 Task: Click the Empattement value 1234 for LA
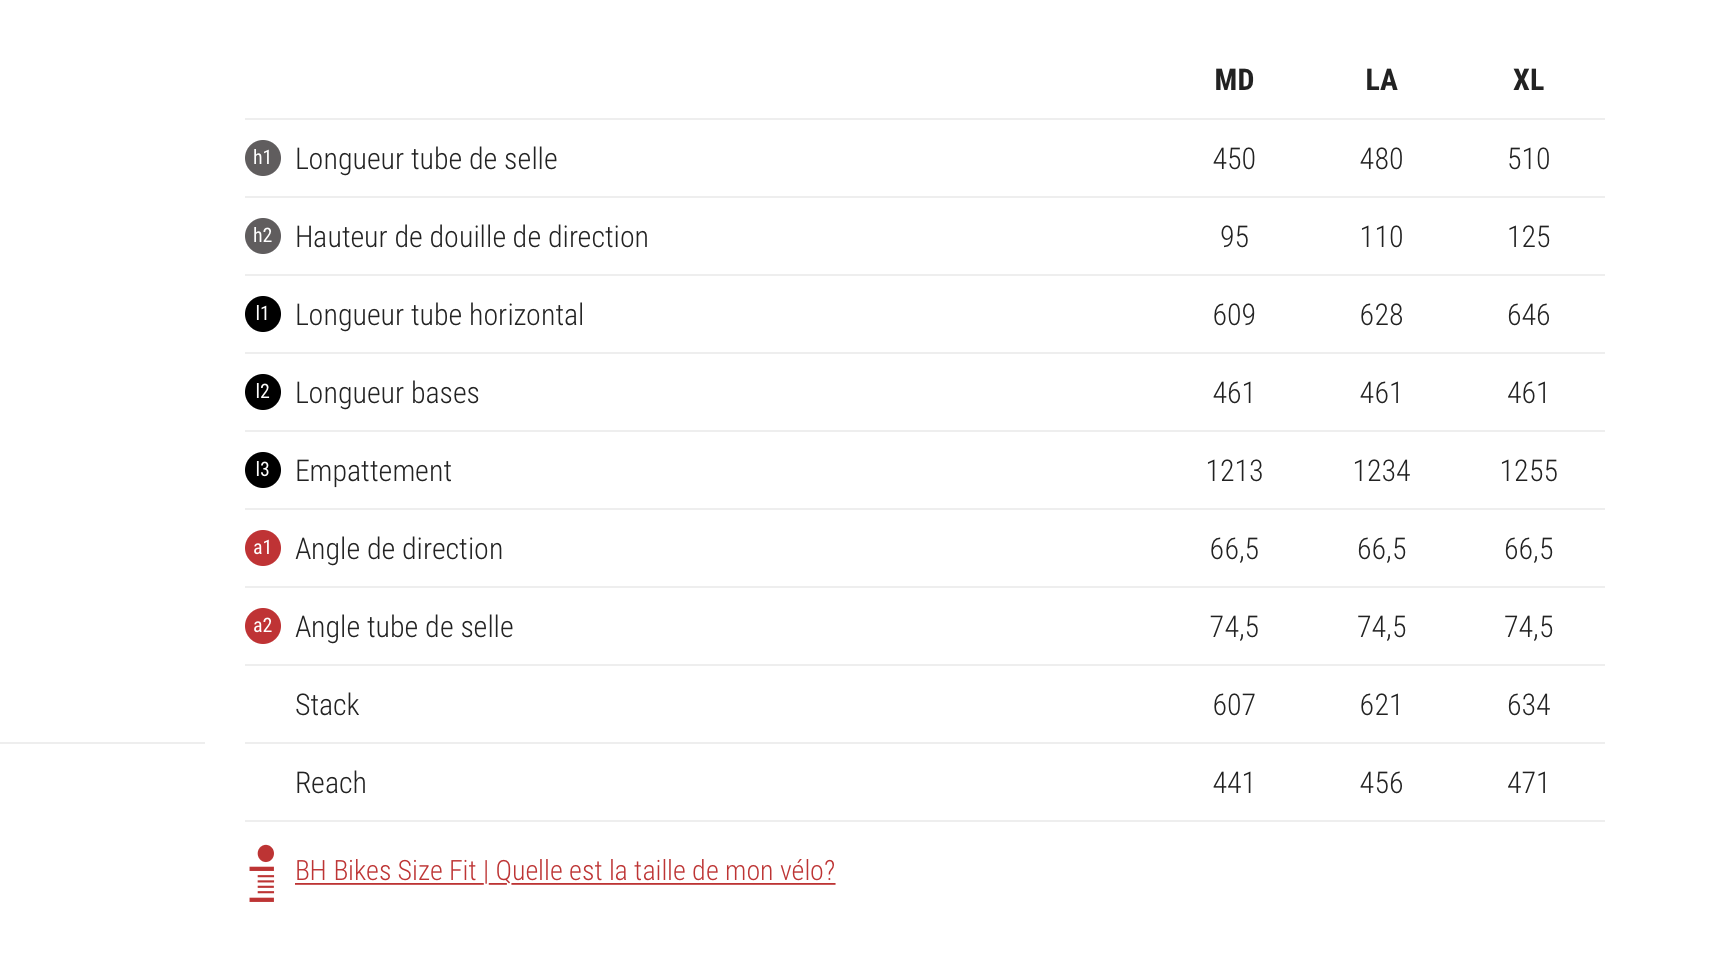click(1381, 471)
